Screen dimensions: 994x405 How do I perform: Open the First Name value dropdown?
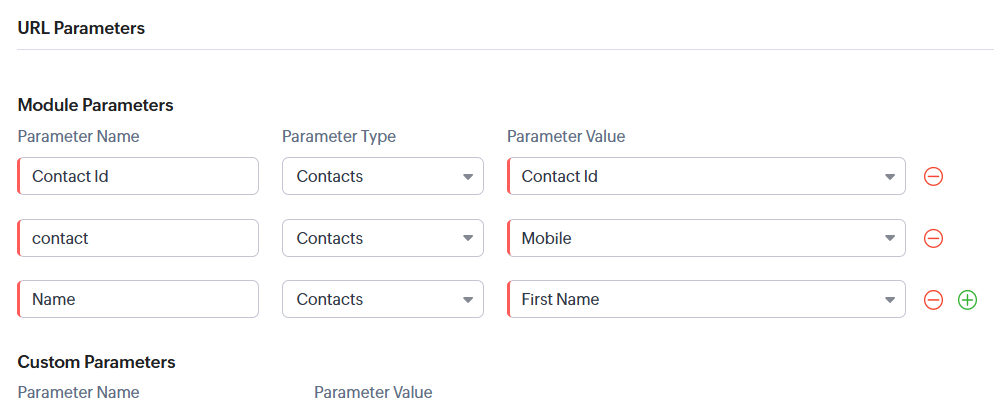click(706, 299)
